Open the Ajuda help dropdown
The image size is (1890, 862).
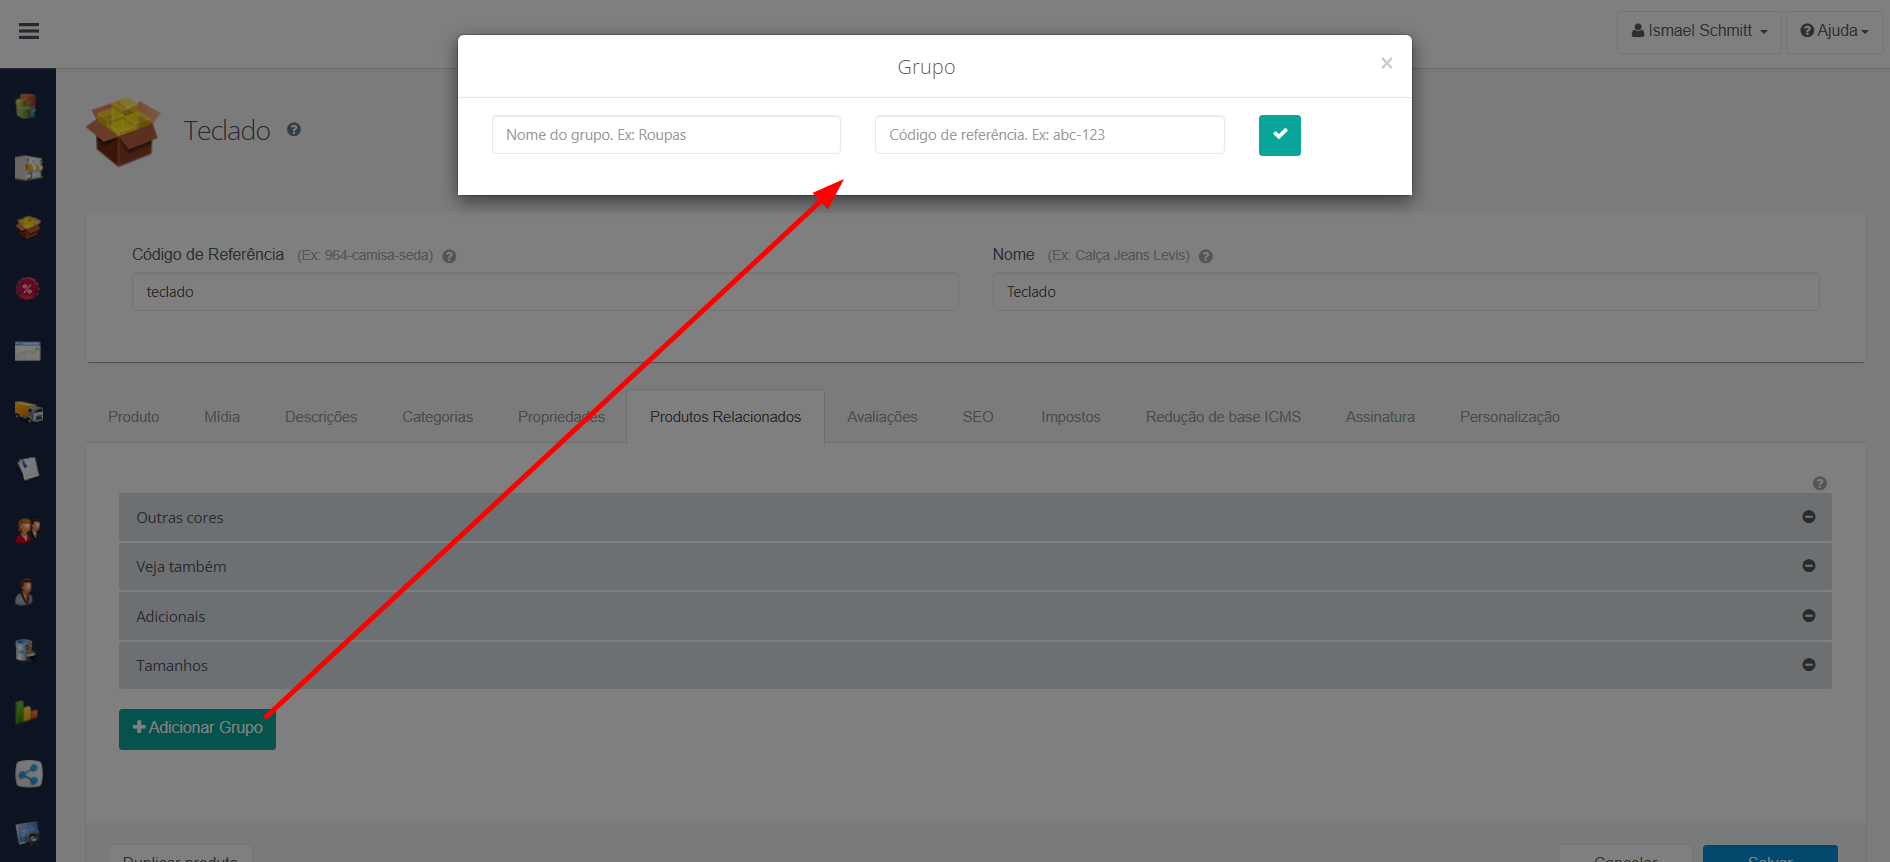pos(1834,31)
